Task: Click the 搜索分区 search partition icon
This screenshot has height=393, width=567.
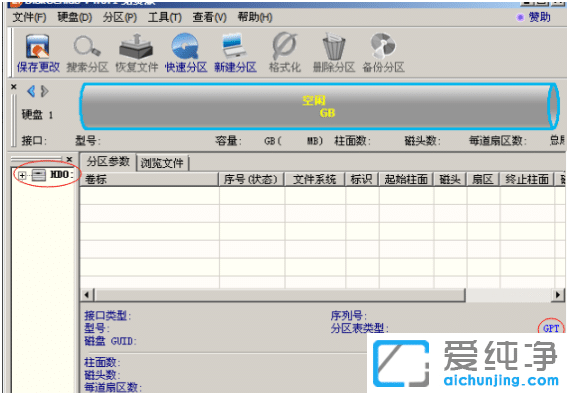Action: coord(87,53)
